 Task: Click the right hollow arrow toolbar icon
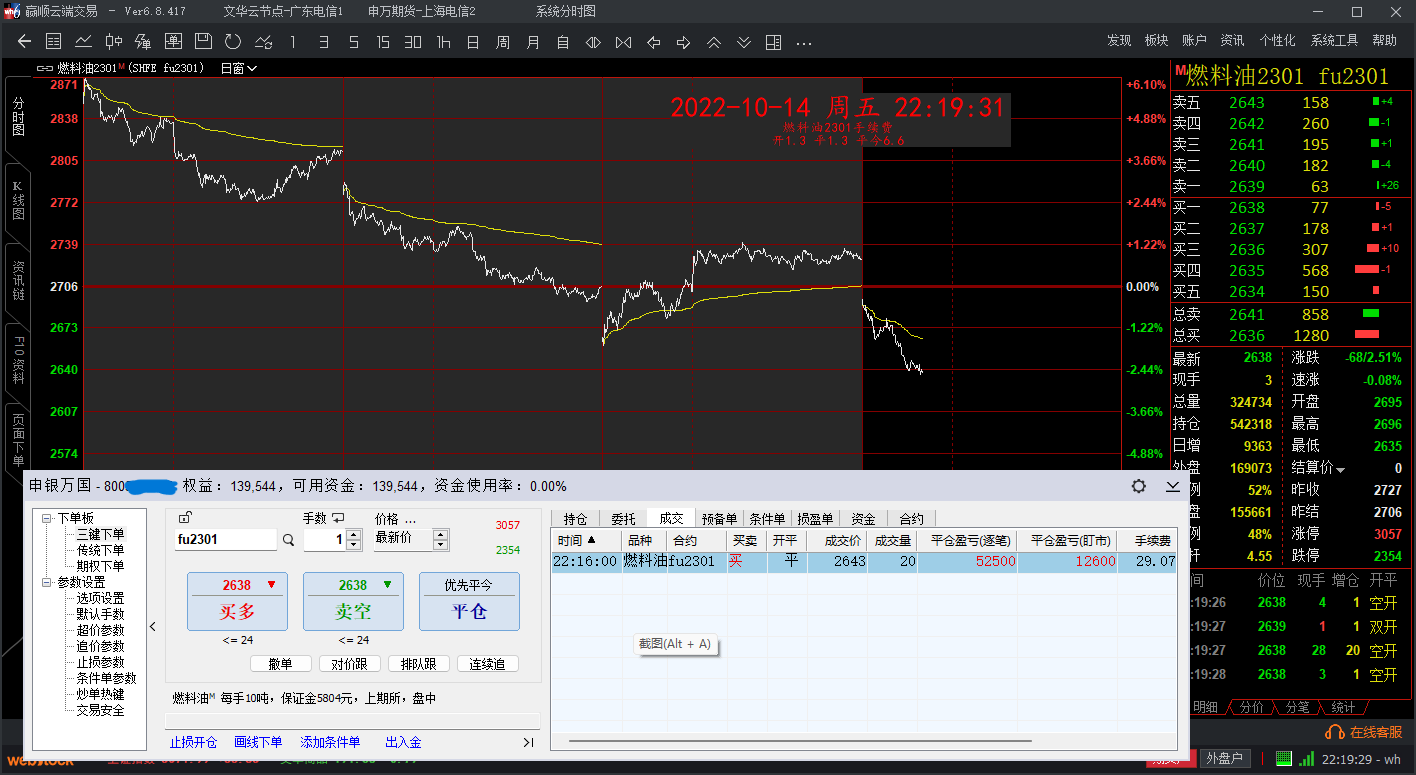683,42
